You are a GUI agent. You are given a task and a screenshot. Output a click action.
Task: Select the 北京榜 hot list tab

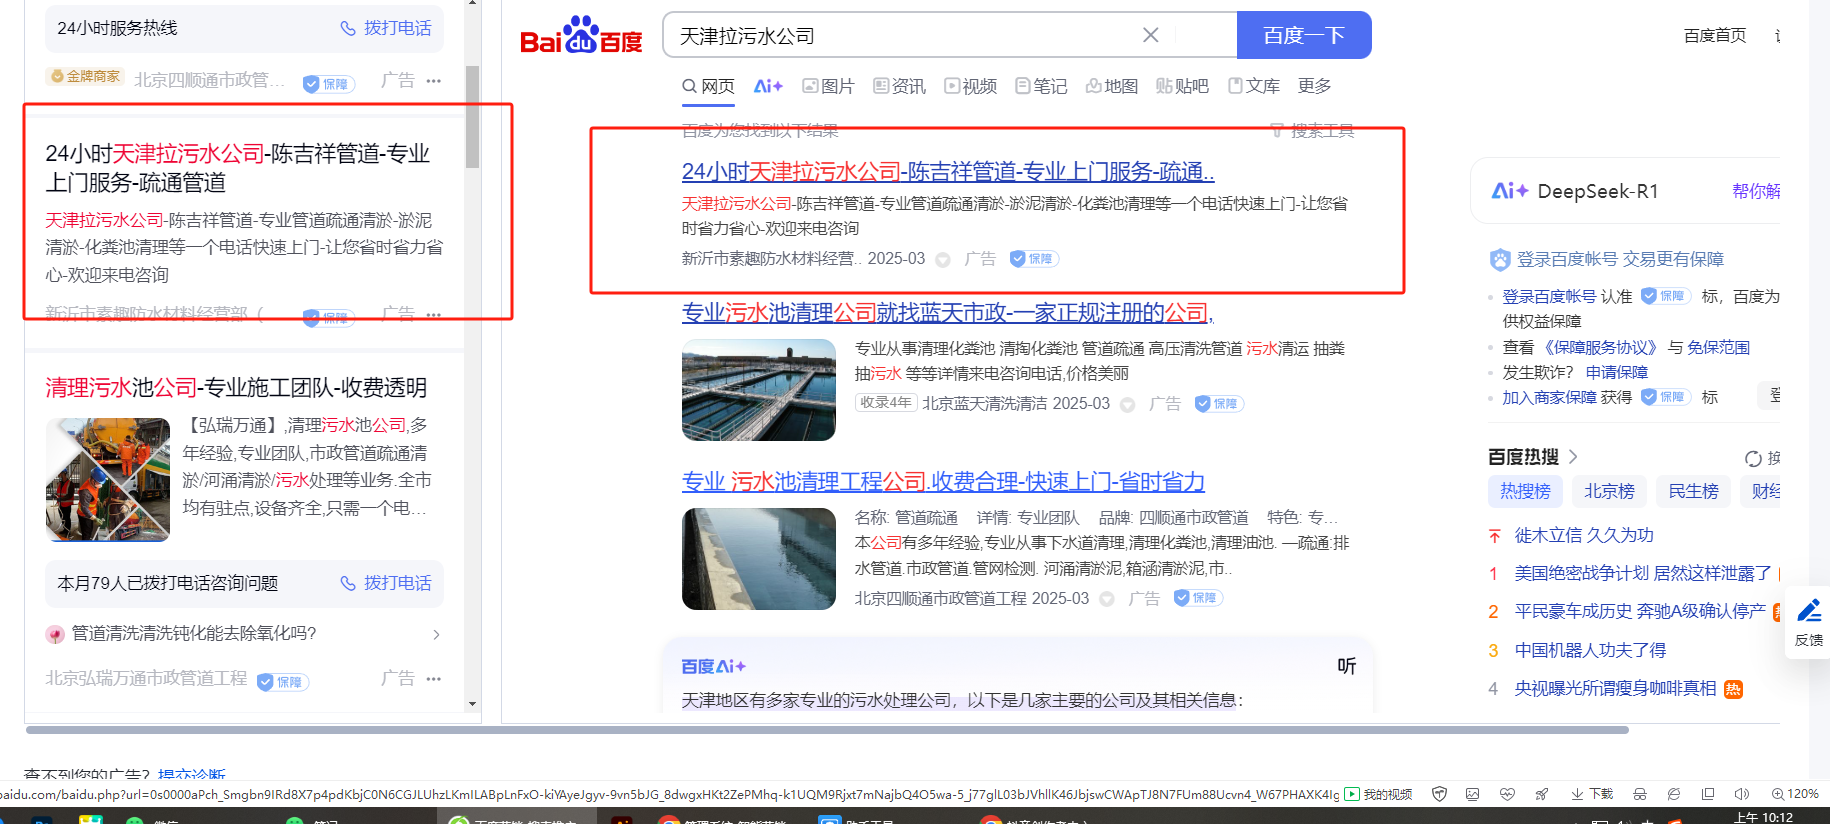(x=1609, y=491)
